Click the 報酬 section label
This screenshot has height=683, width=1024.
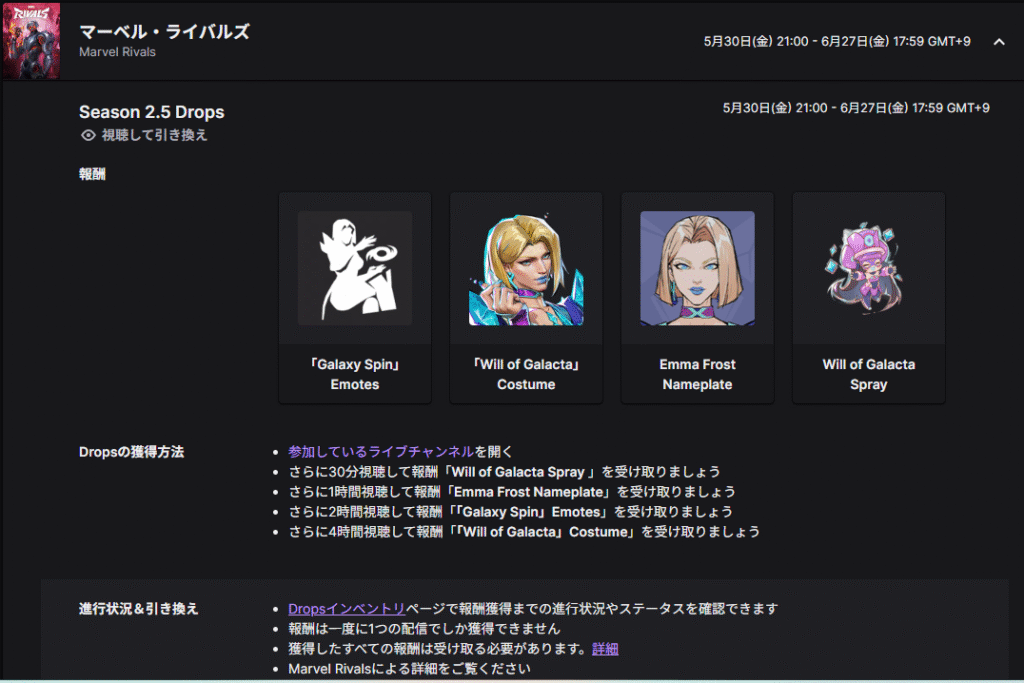pos(92,174)
